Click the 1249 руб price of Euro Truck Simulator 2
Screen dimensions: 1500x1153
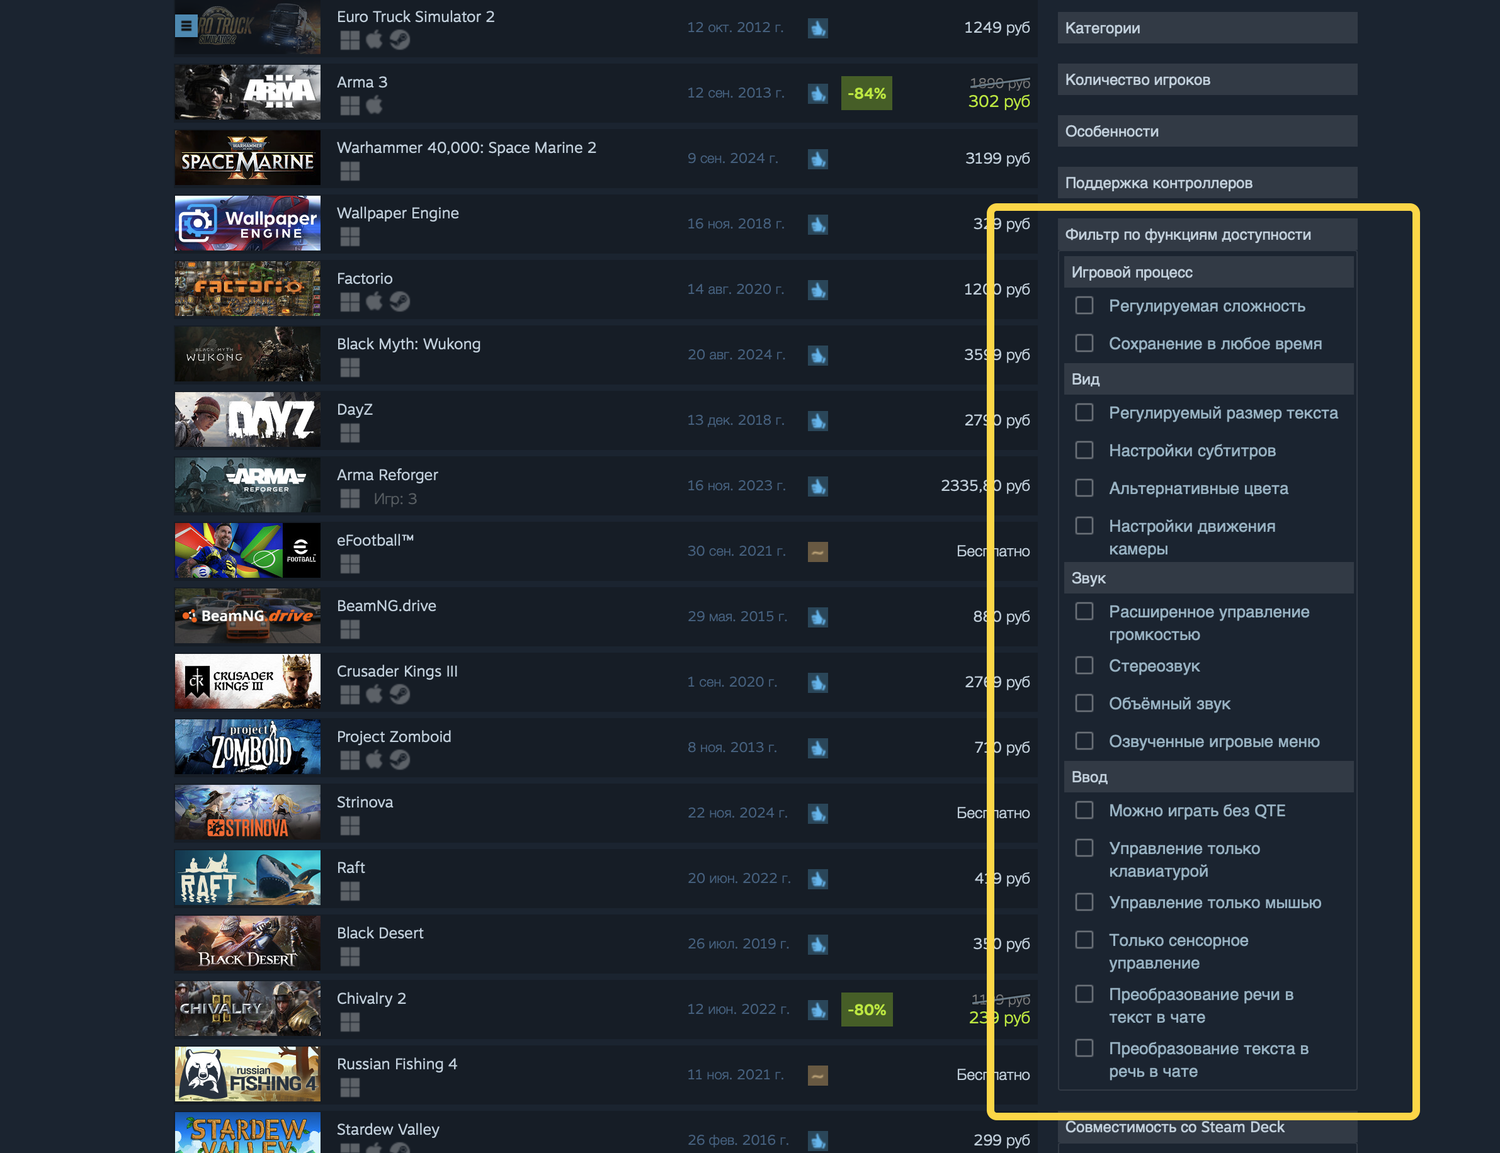[x=997, y=27]
